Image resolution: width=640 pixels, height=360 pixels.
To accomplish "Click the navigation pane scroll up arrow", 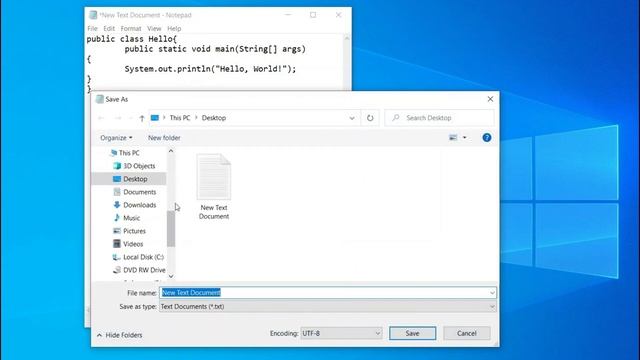I will pyautogui.click(x=171, y=151).
